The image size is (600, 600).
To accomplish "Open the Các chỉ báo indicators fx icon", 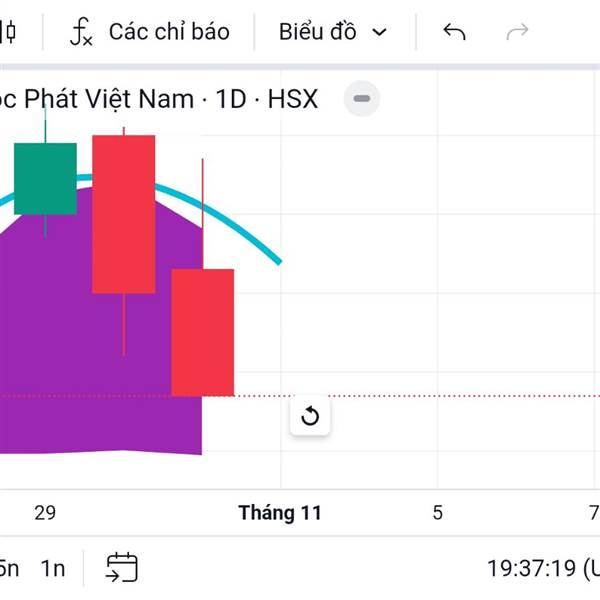I will coord(81,32).
